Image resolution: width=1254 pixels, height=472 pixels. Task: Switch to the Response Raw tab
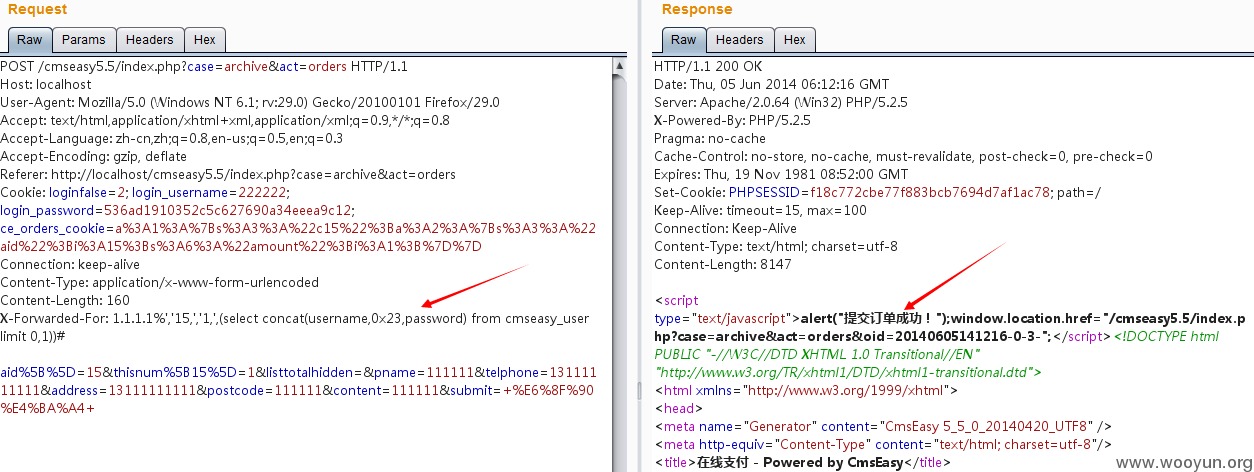(x=683, y=40)
